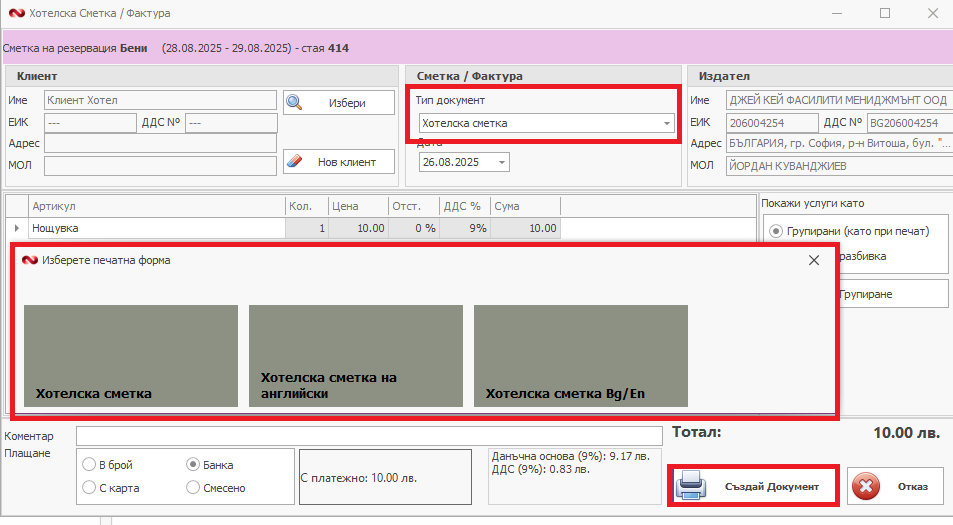Select В брой payment option
This screenshot has width=953, height=525.
pos(89,464)
